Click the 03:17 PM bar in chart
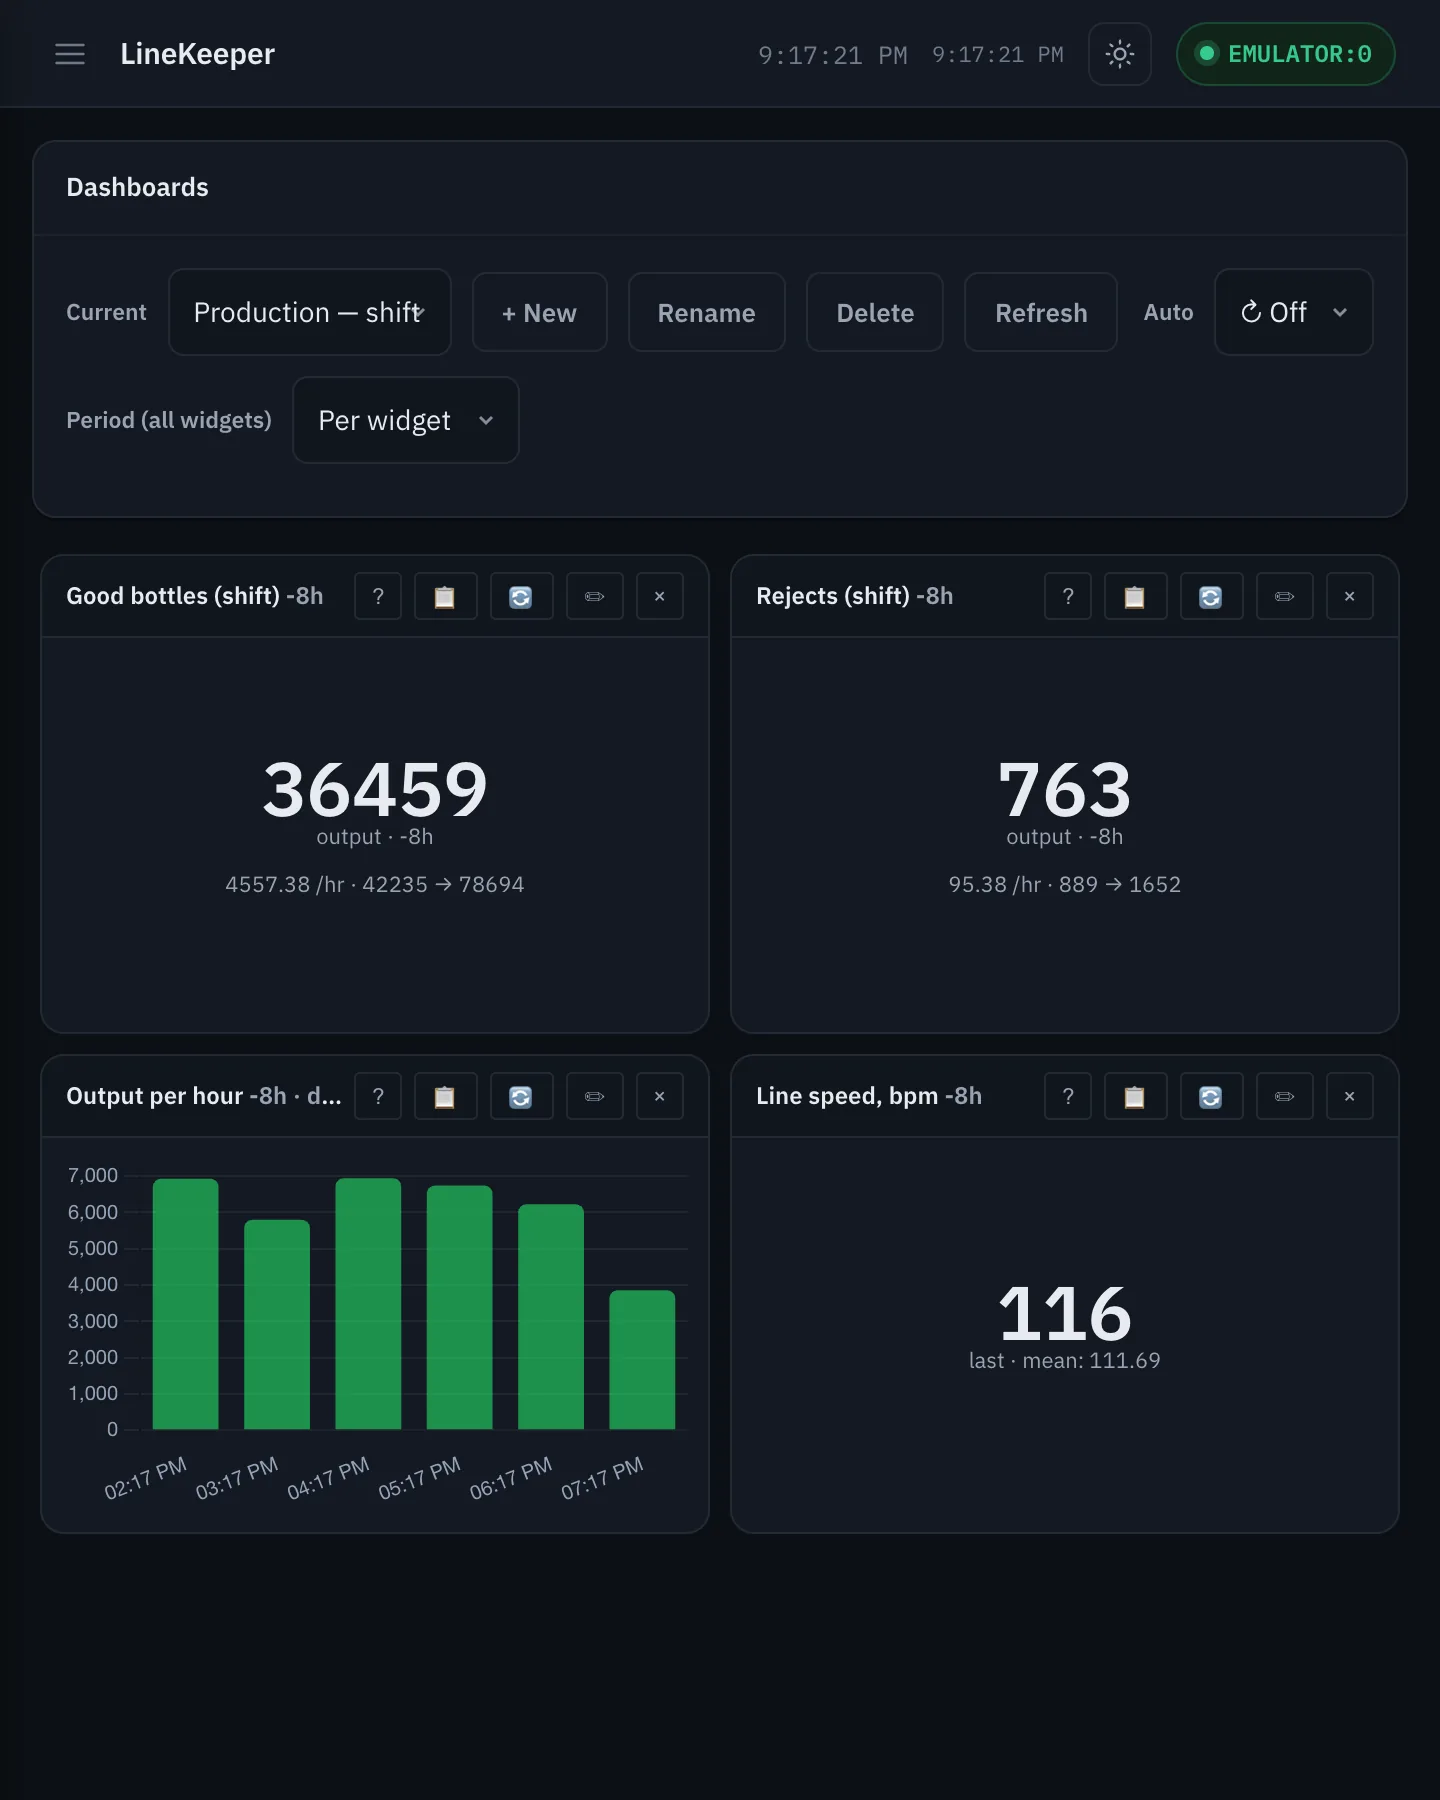The width and height of the screenshot is (1440, 1800). 277,1324
